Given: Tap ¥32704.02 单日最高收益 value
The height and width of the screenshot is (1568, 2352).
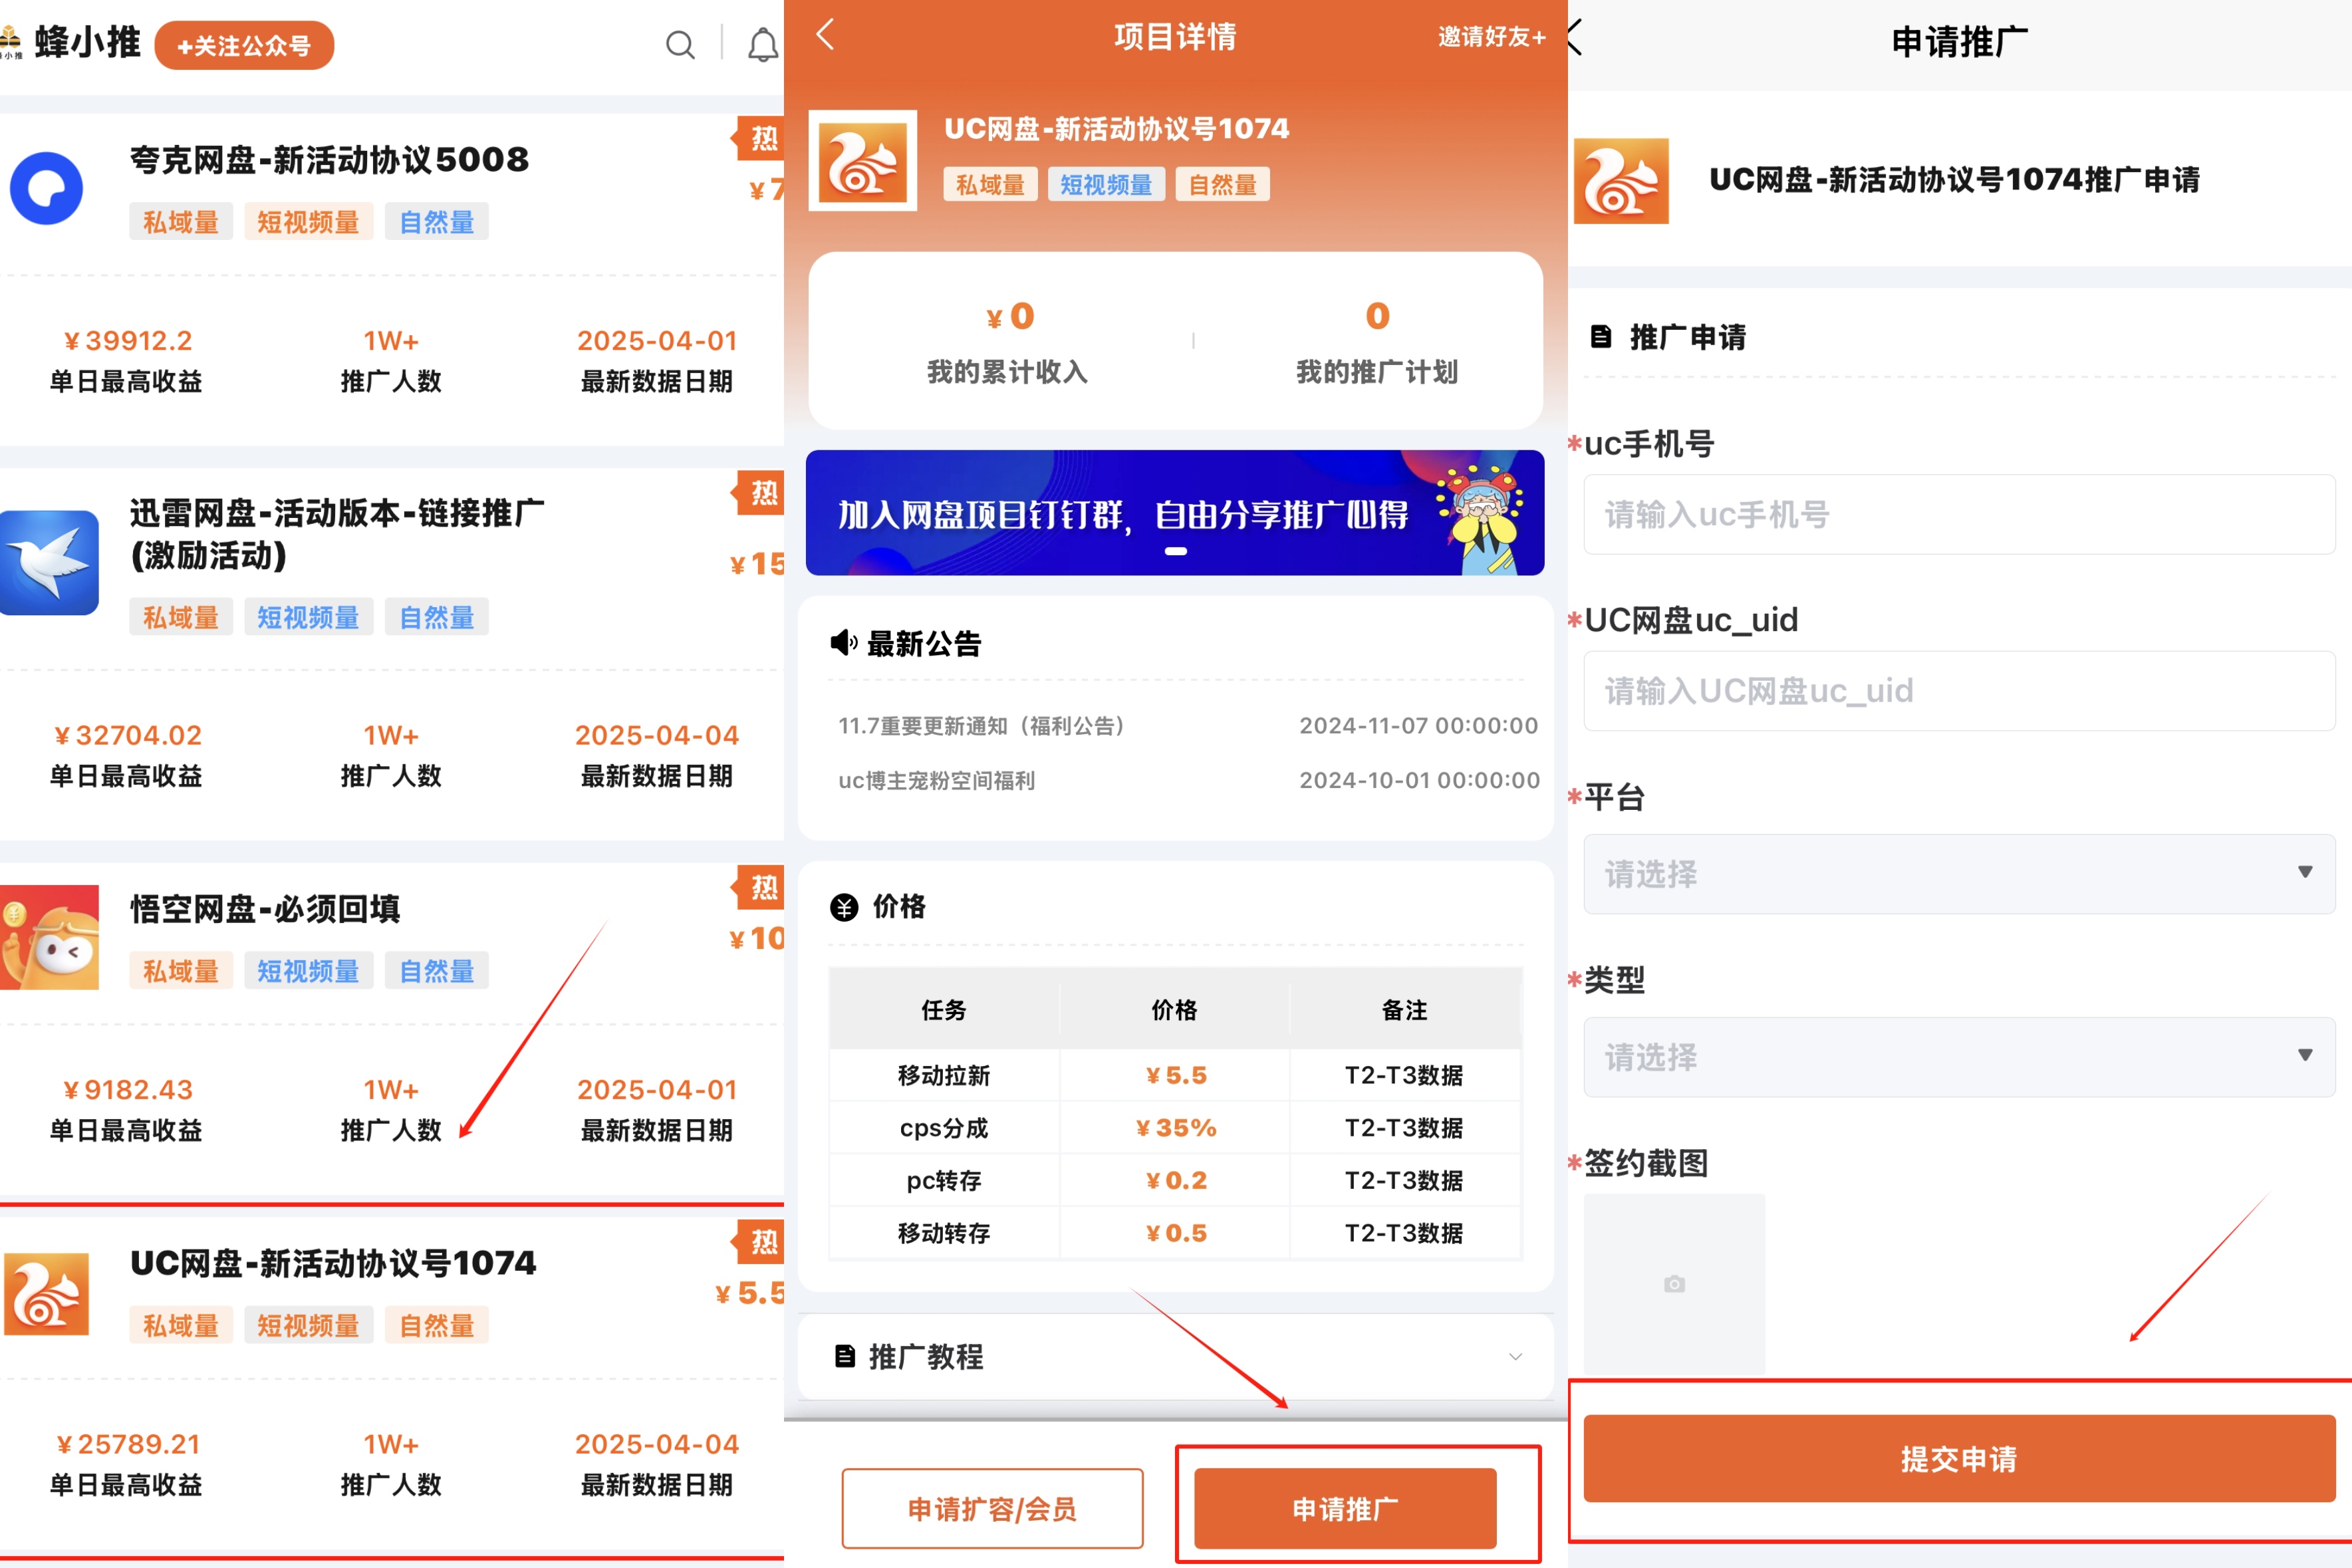Looking at the screenshot, I should point(127,735).
